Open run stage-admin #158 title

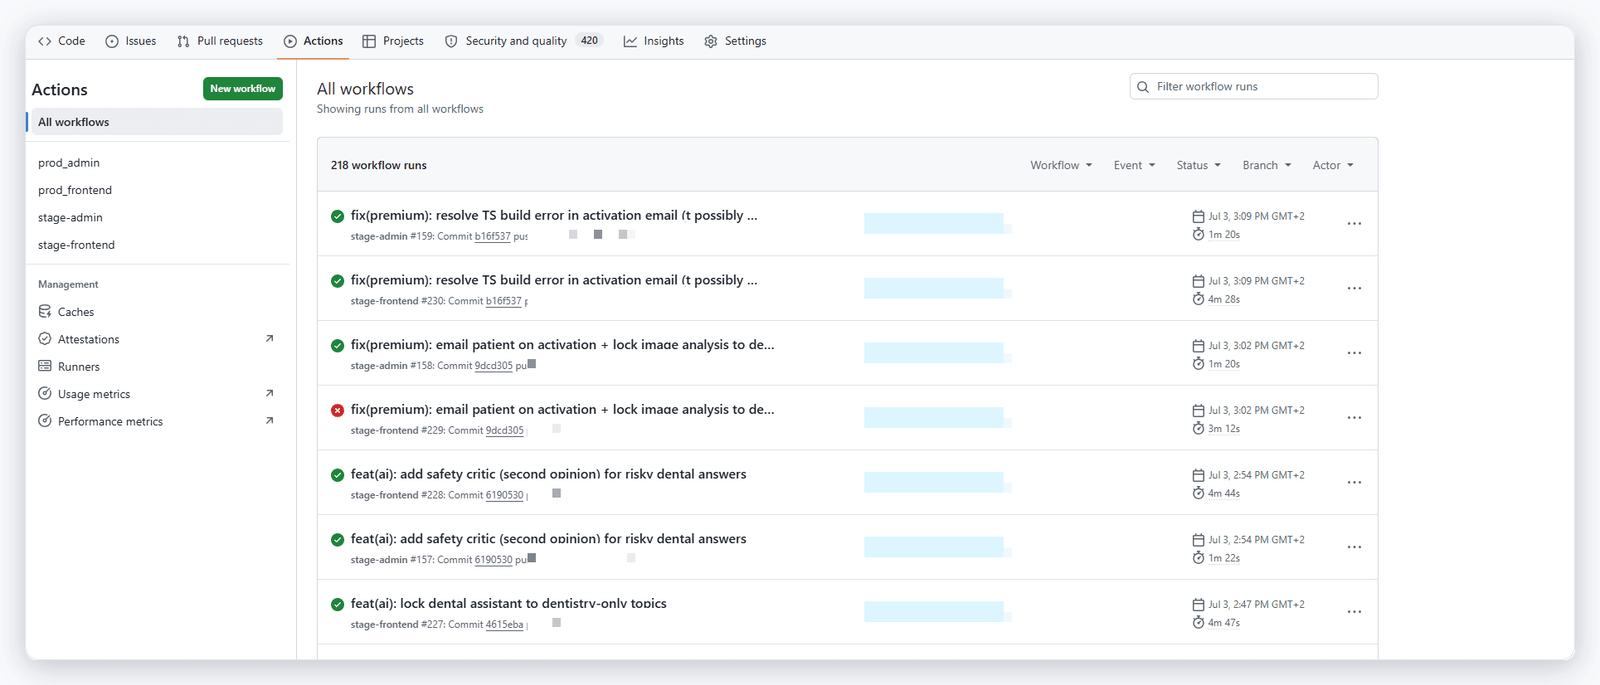[562, 345]
